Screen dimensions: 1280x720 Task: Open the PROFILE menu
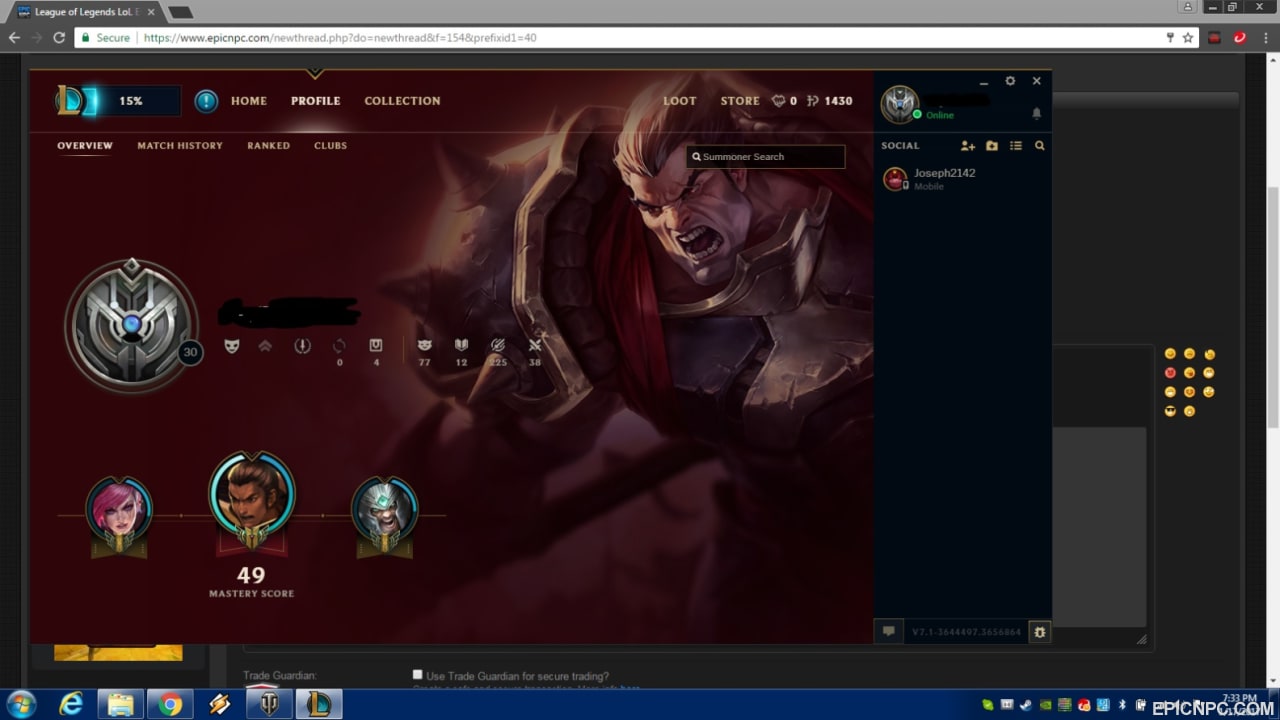pyautogui.click(x=316, y=101)
